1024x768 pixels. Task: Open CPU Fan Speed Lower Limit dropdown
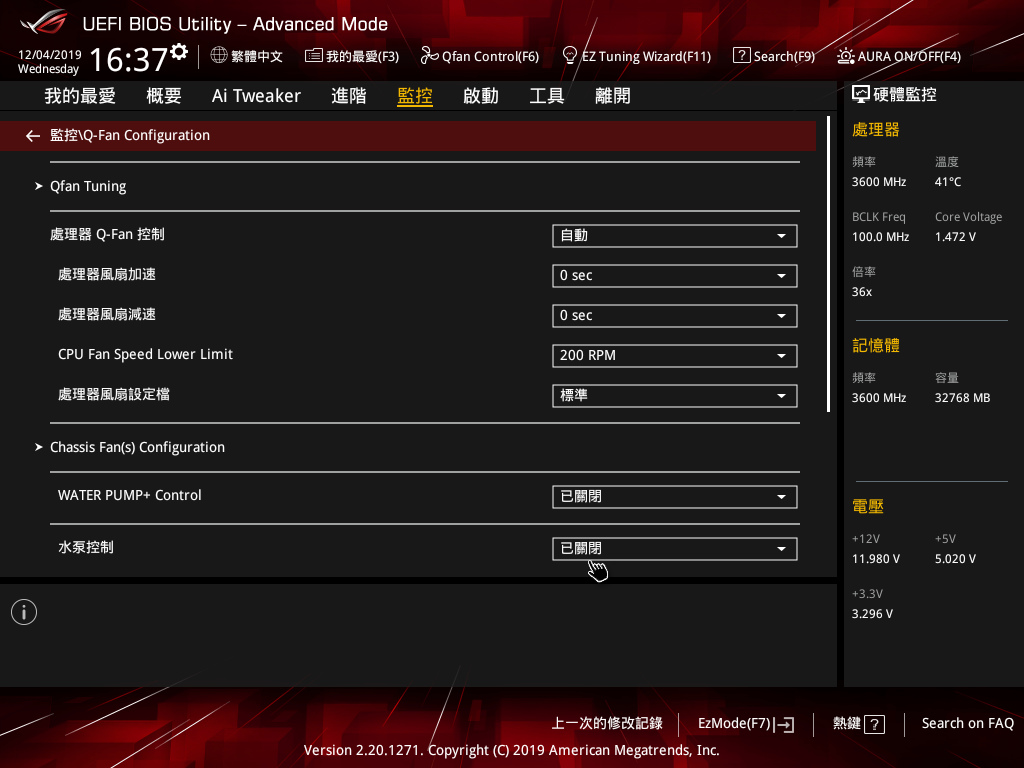pyautogui.click(x=675, y=356)
